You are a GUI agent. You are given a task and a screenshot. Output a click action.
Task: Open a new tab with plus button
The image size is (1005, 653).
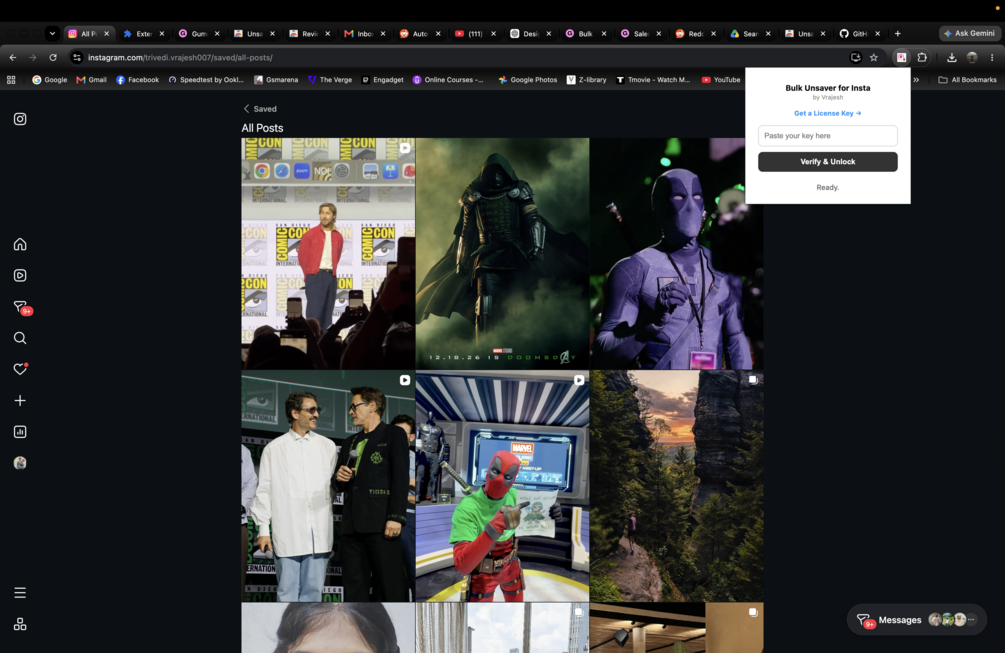(897, 33)
